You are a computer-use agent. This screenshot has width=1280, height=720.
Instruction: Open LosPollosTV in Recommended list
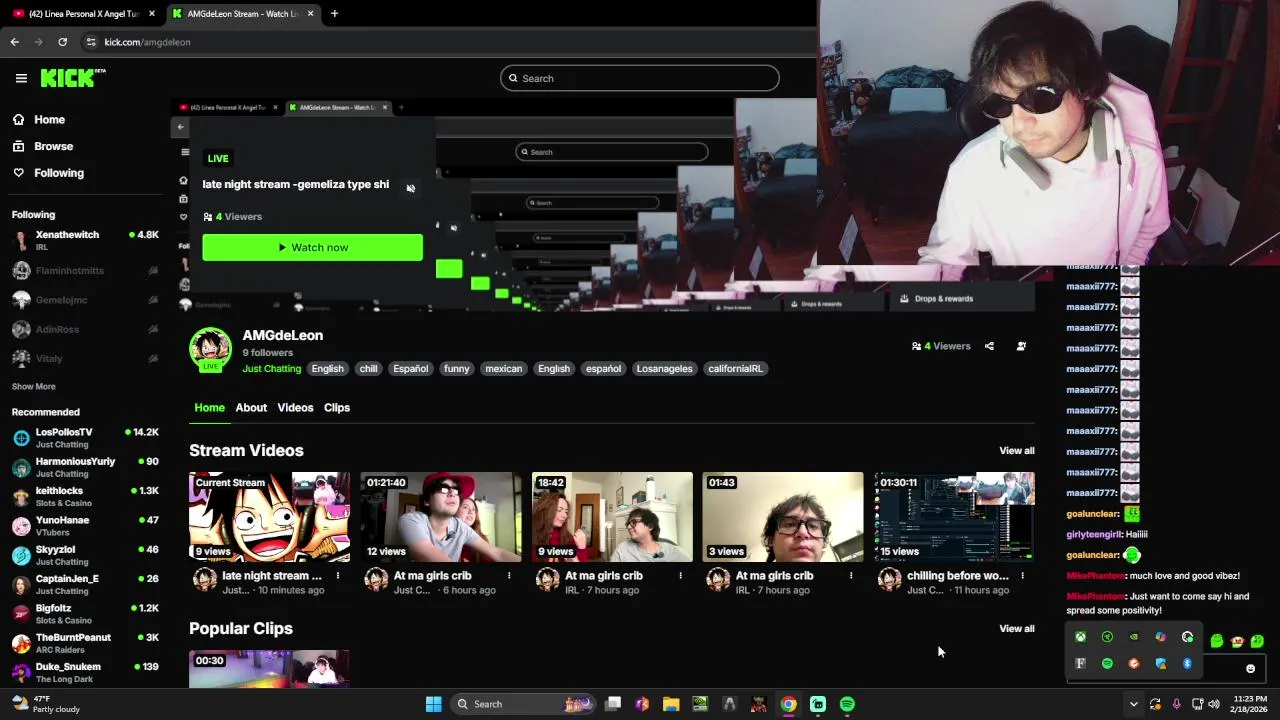[85, 437]
